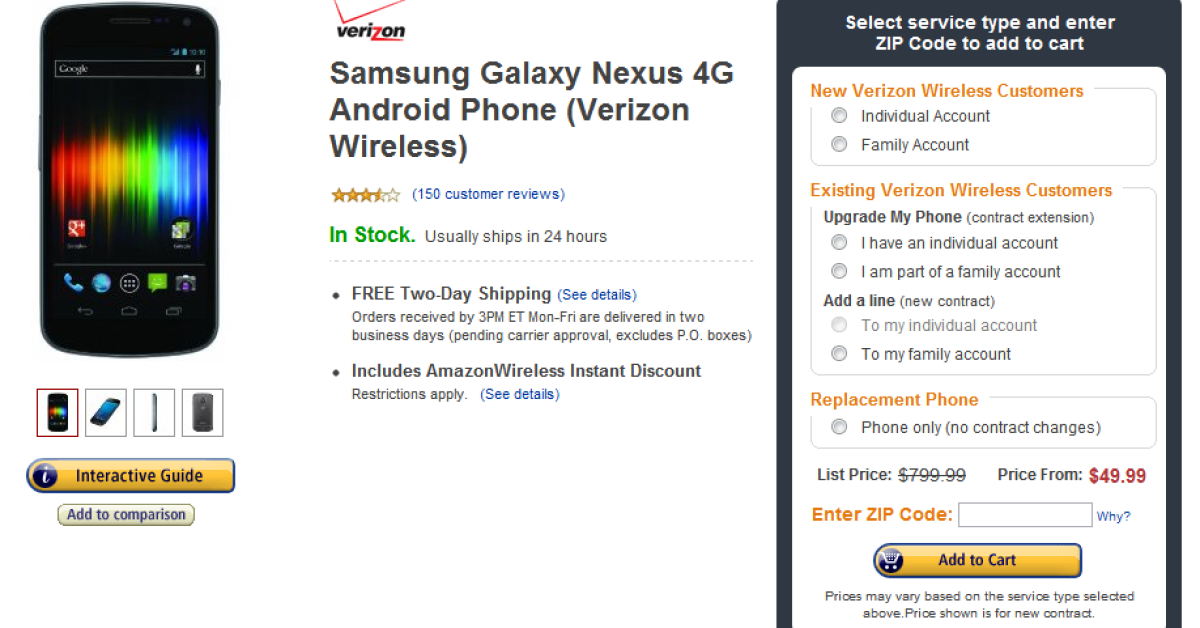
Task: See details for AmazonWireless Instant Discount
Action: [x=520, y=394]
